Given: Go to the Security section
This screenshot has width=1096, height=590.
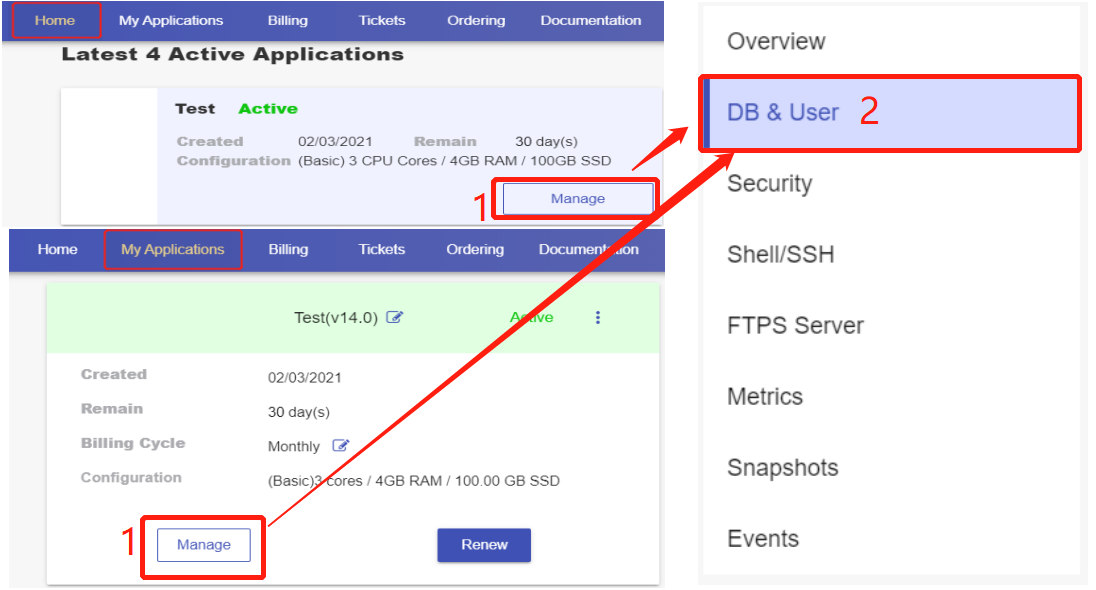Looking at the screenshot, I should [769, 184].
